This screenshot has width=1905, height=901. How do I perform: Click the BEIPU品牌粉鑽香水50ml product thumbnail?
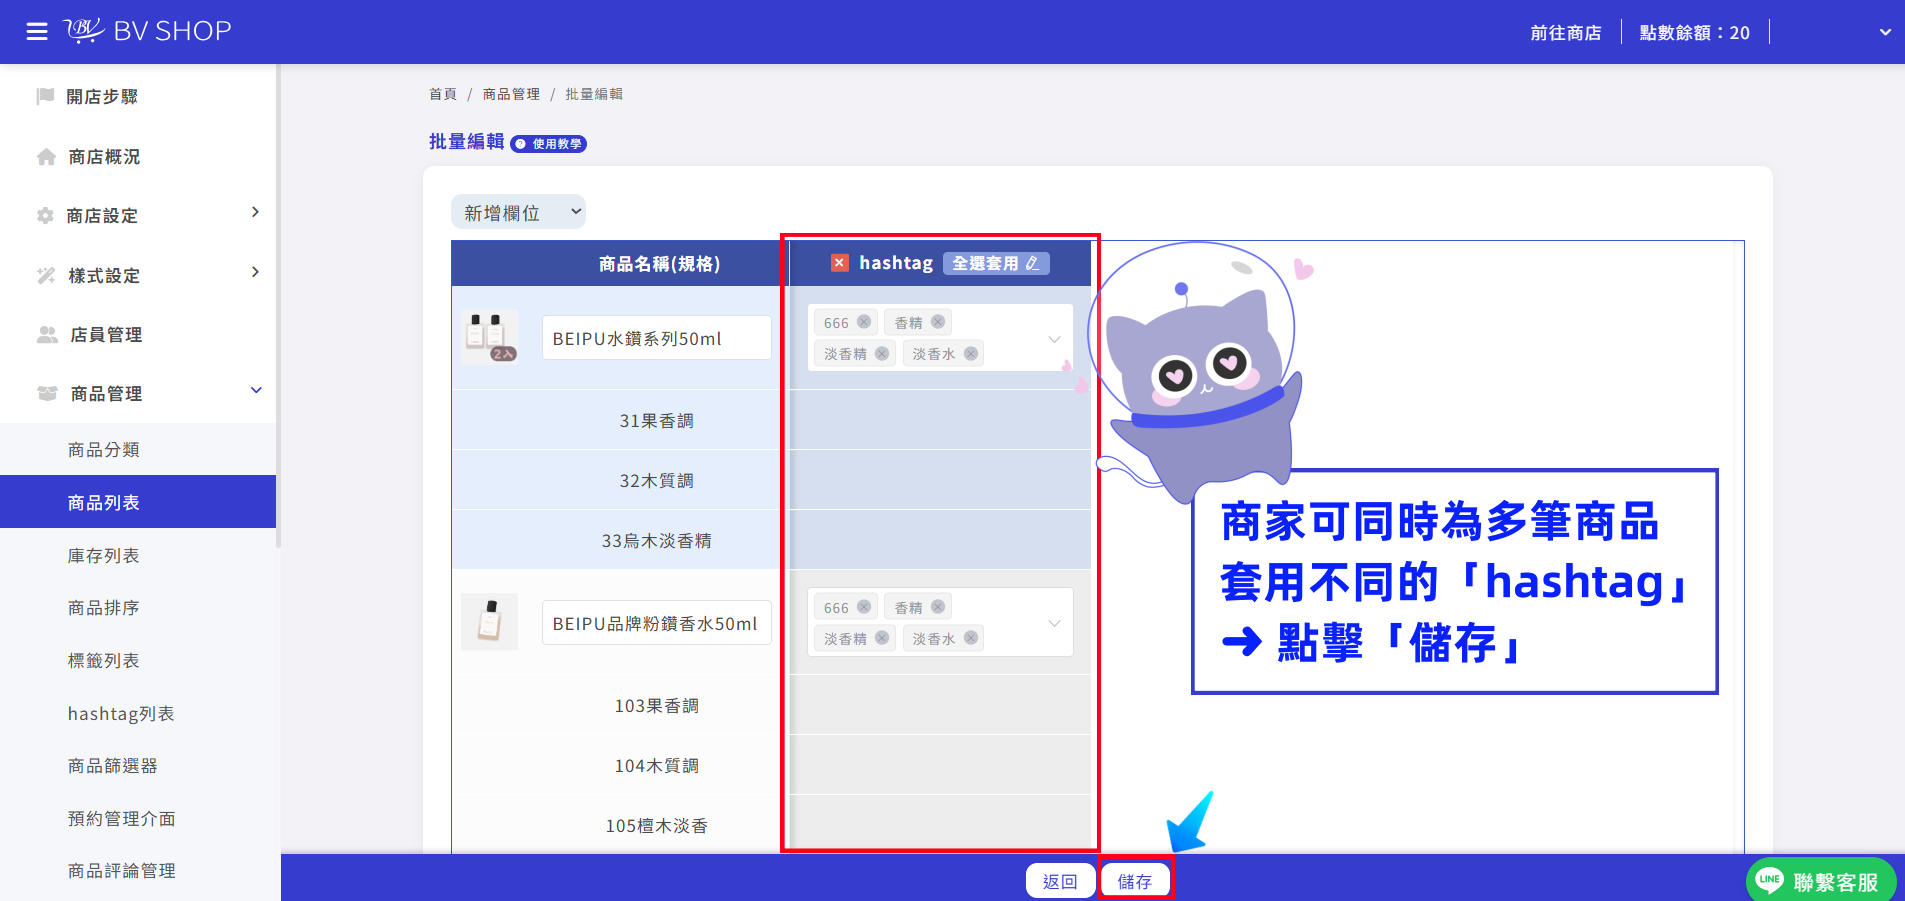[x=490, y=622]
